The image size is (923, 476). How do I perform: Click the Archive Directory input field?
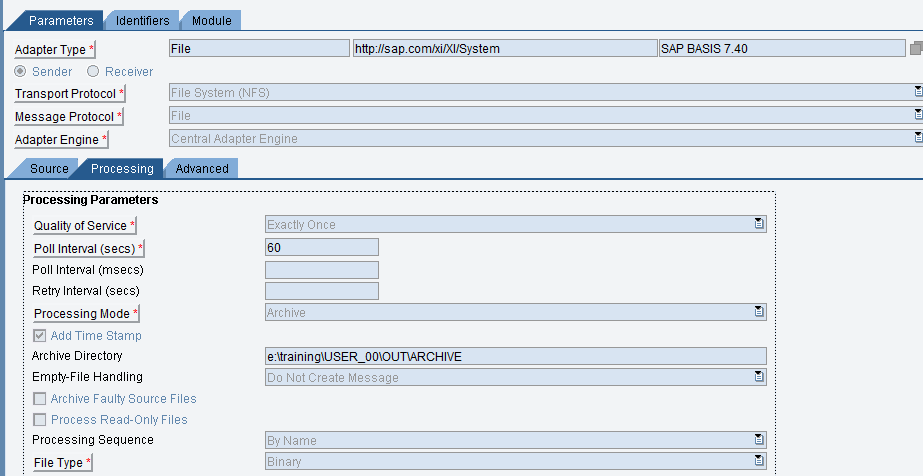[516, 356]
